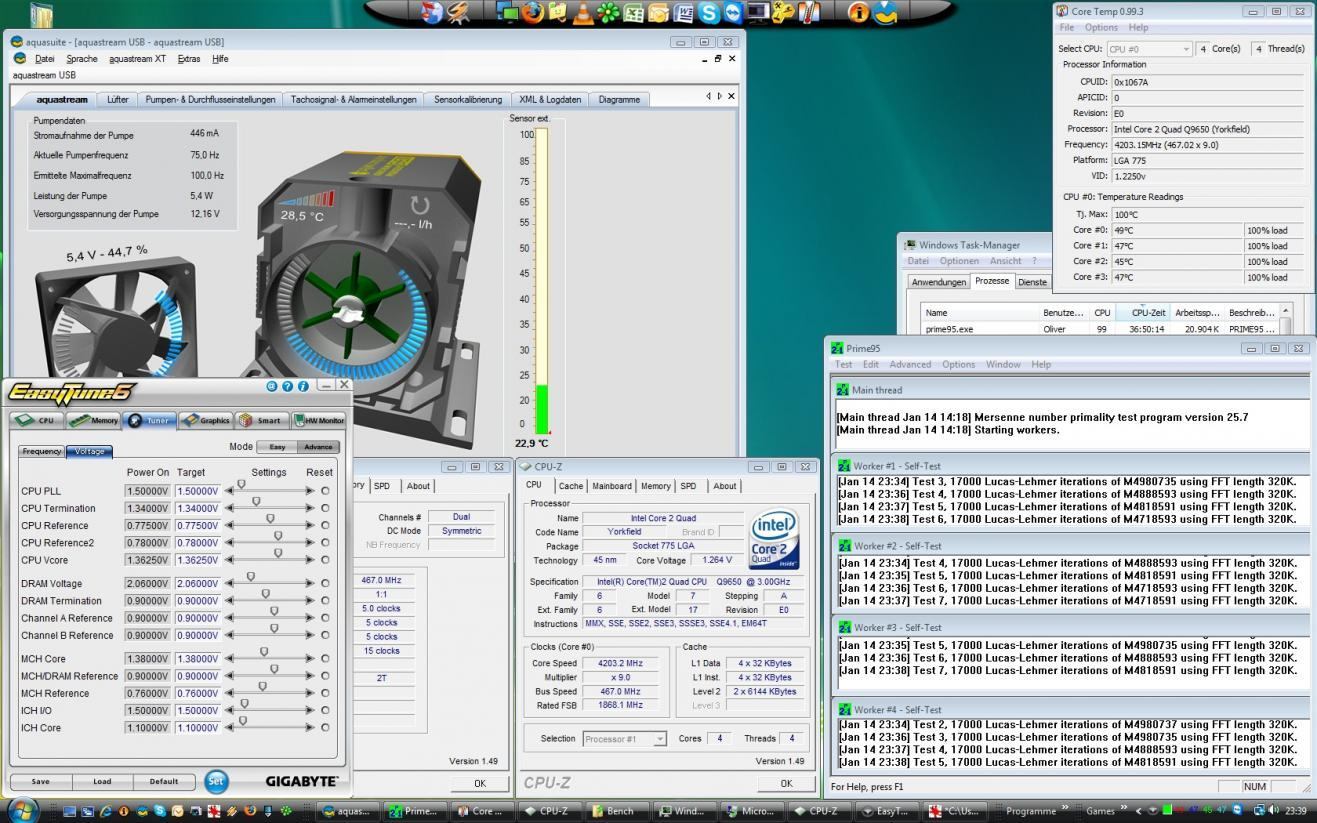Launch Firefox from the top dock
Screen dimensions: 1317x823
[x=533, y=12]
